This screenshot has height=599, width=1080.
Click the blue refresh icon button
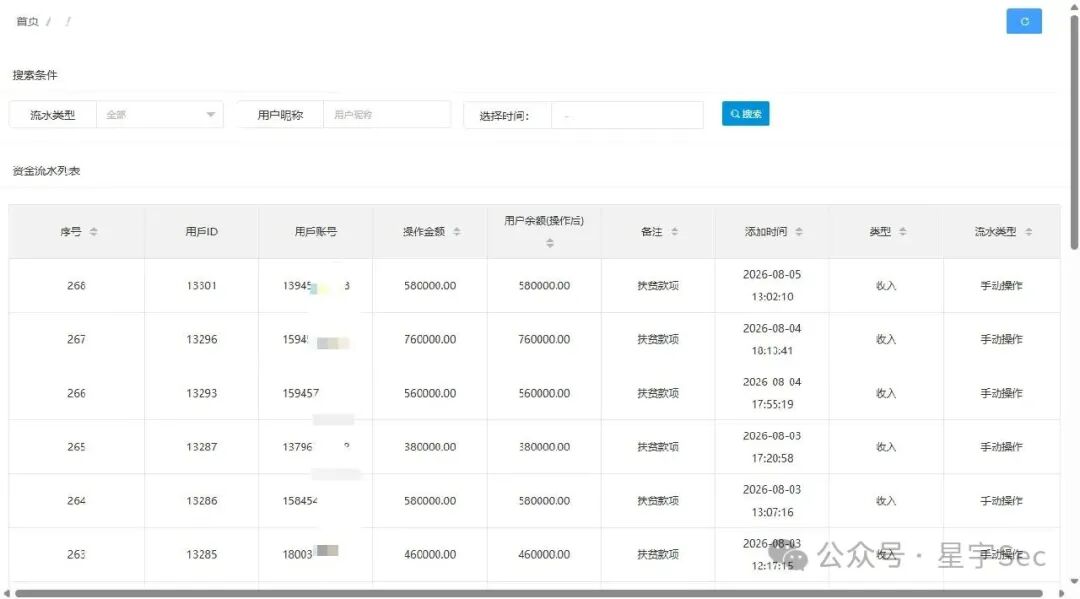(x=1024, y=21)
